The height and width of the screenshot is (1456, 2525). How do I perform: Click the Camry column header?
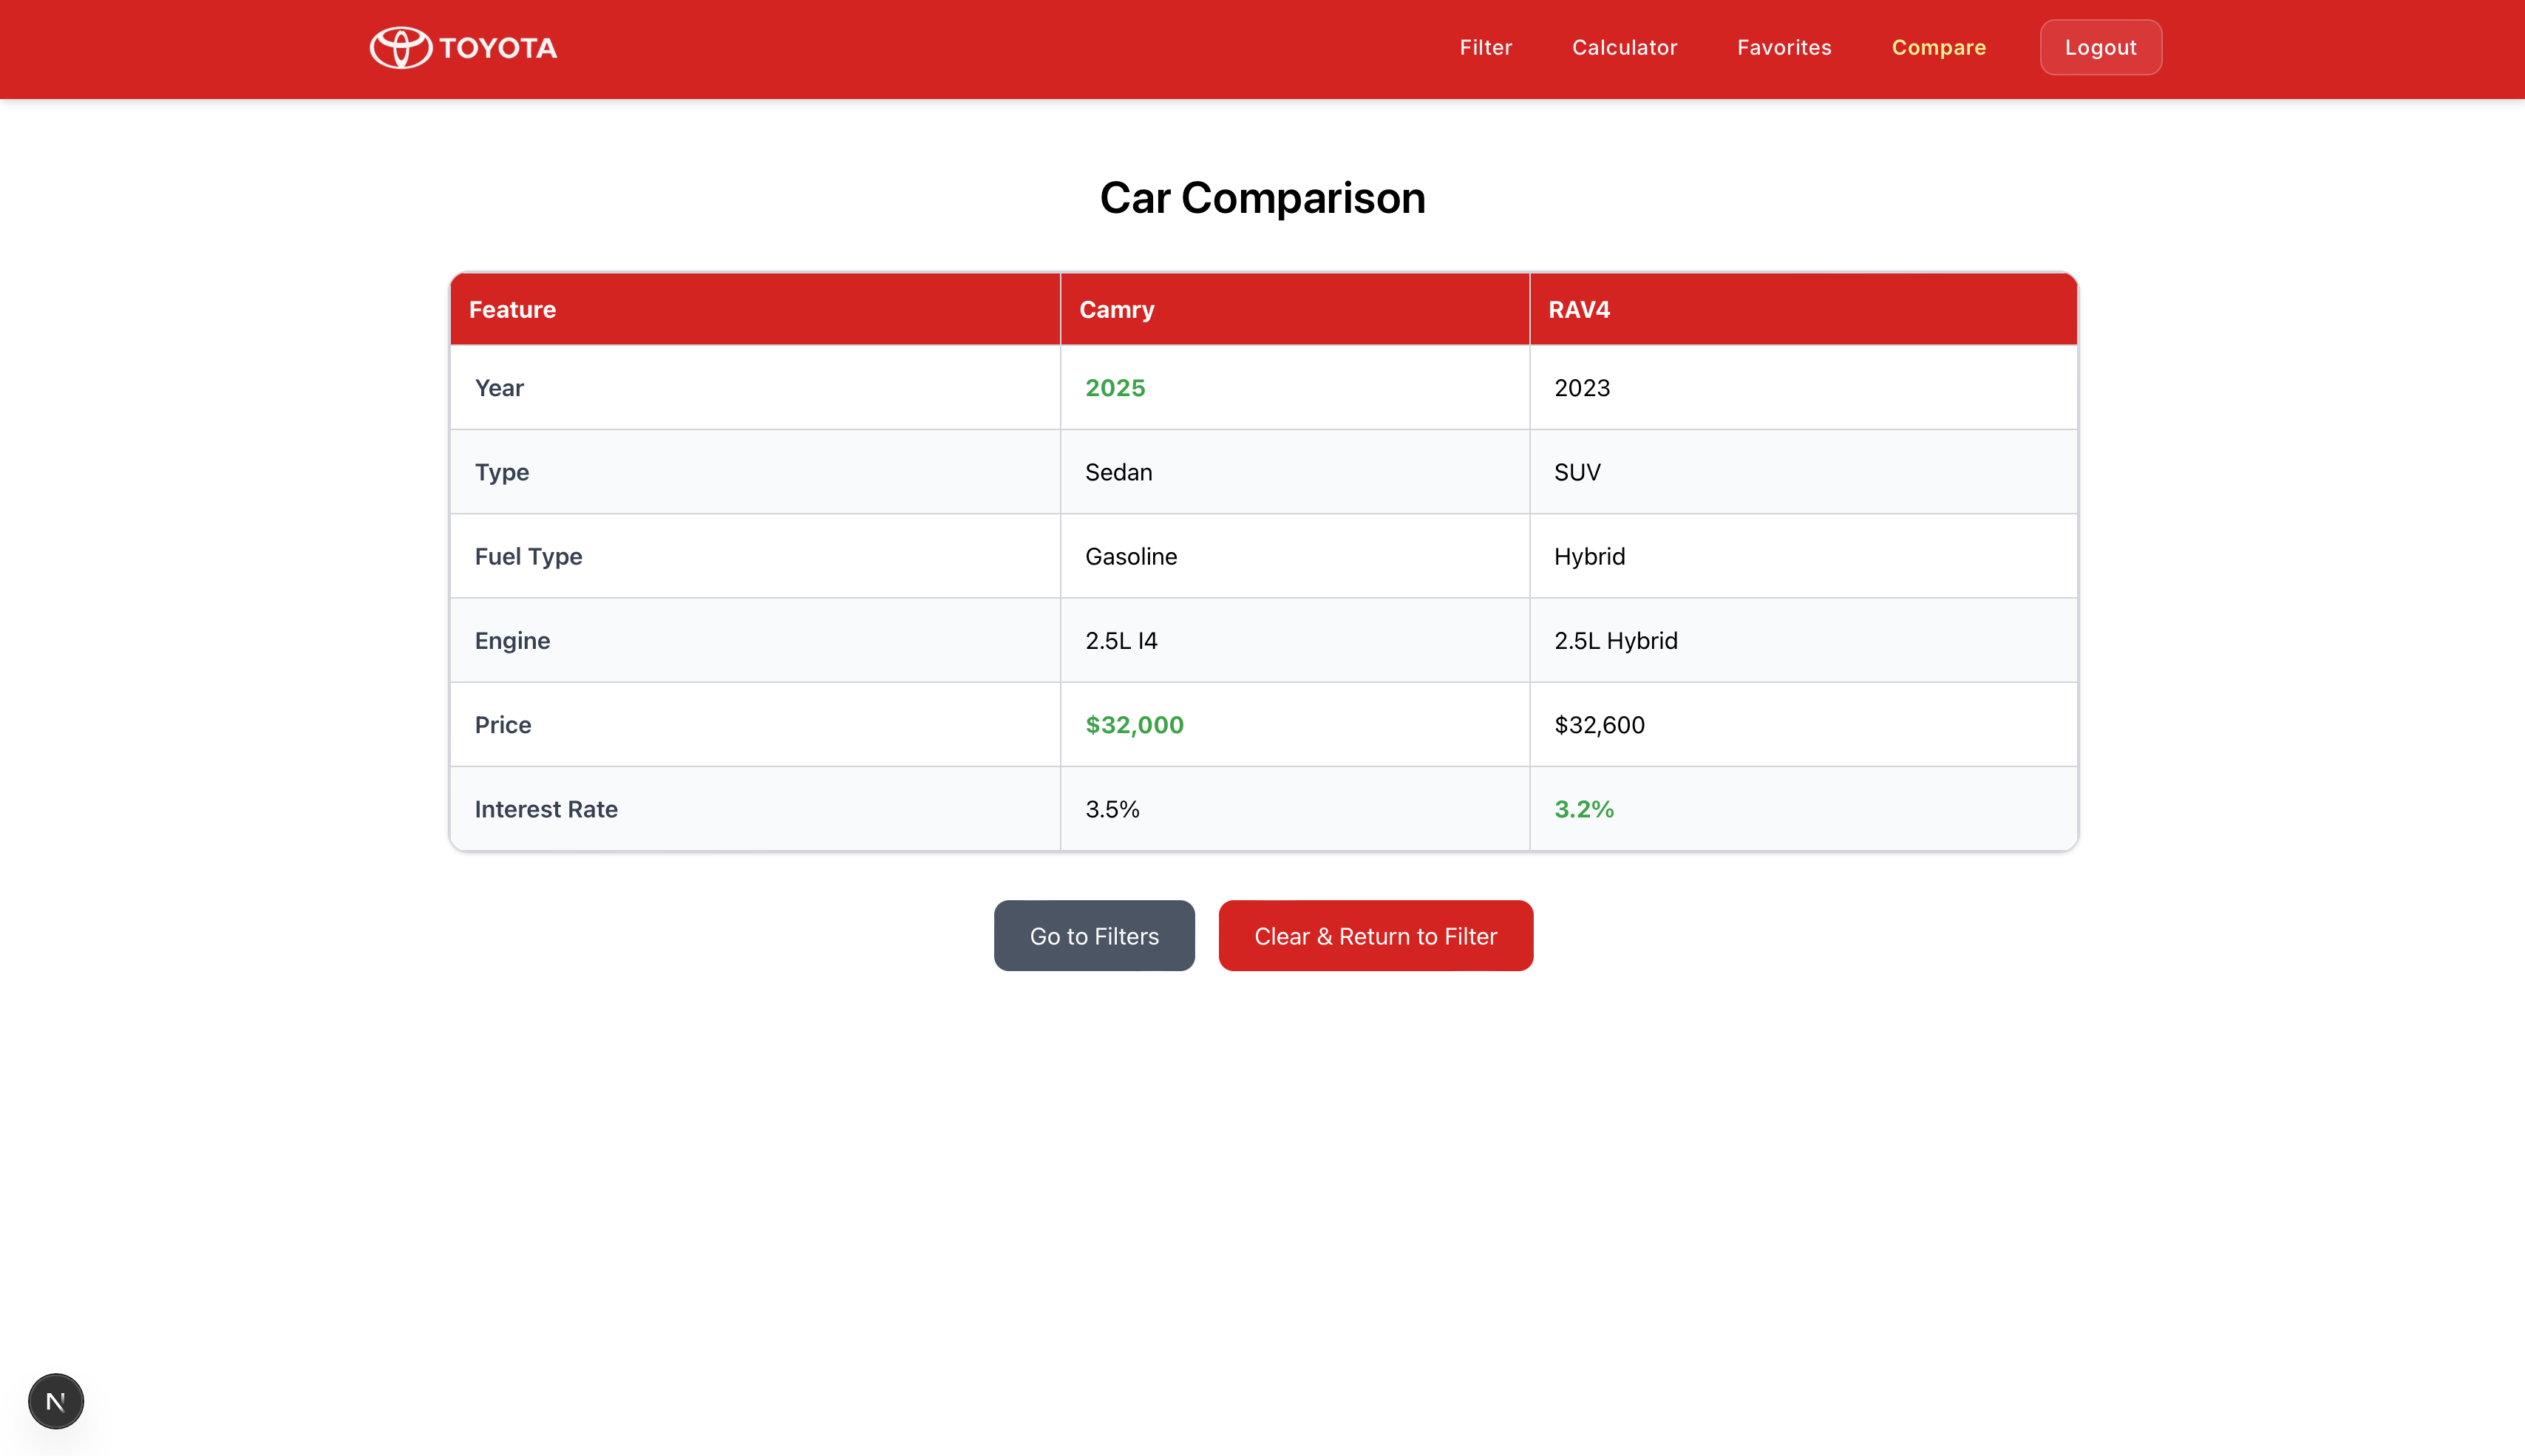pyautogui.click(x=1116, y=309)
